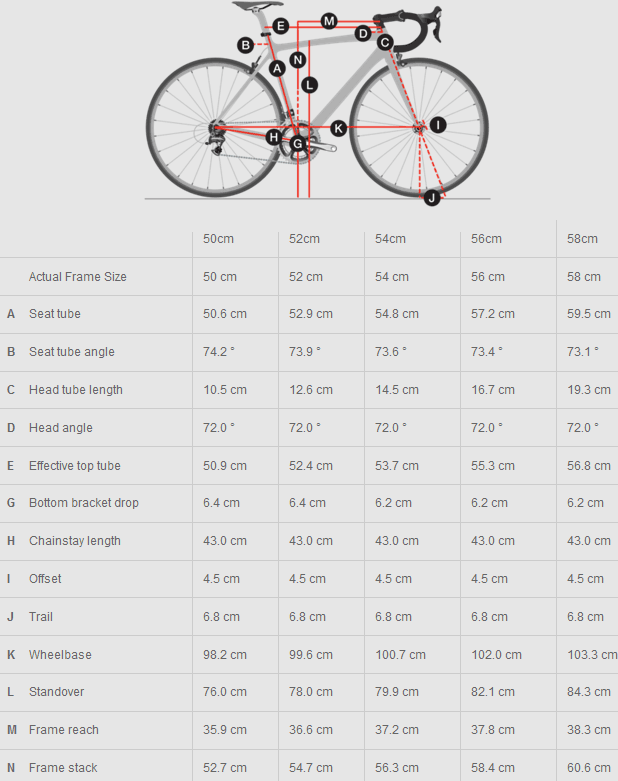Click the 56cm Standover value 82.1 cm
This screenshot has height=781, width=618.
pos(493,692)
